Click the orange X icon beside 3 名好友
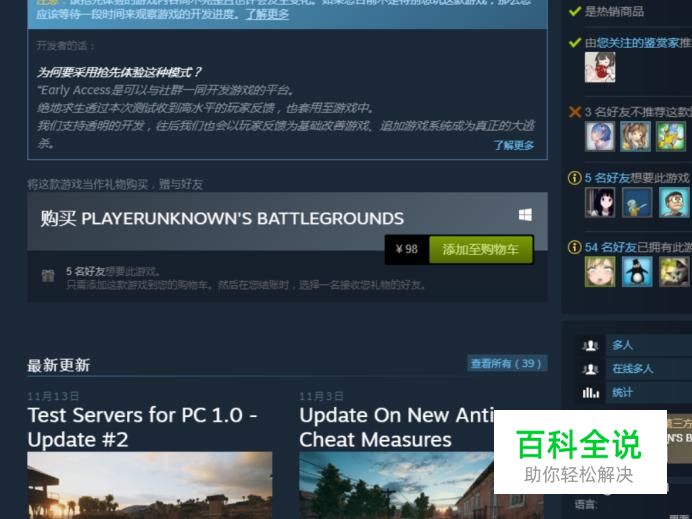Screen dimensions: 692x519 click(575, 112)
